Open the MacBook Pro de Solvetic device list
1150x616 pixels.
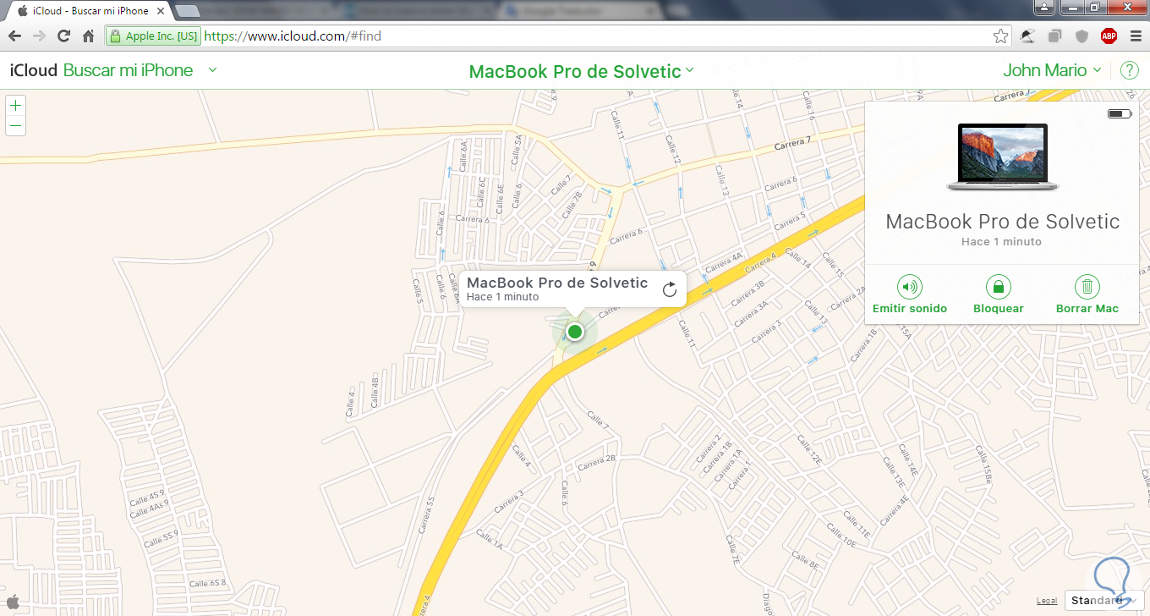click(581, 71)
